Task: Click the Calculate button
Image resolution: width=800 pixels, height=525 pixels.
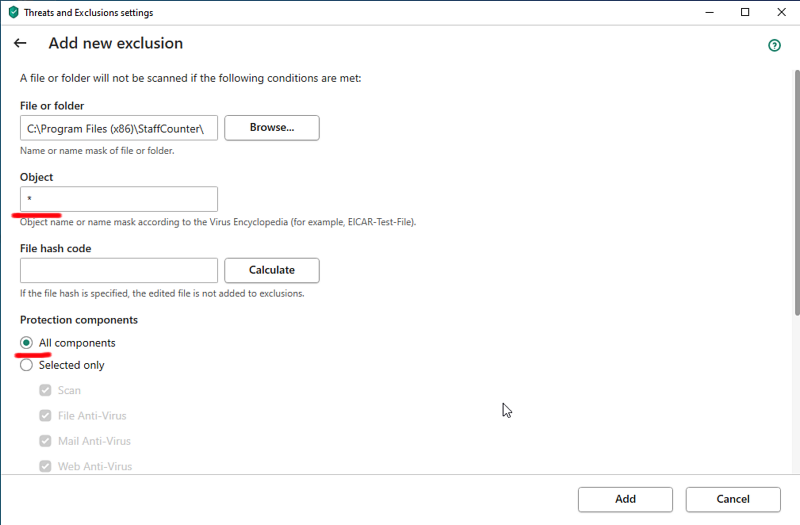Action: (272, 270)
